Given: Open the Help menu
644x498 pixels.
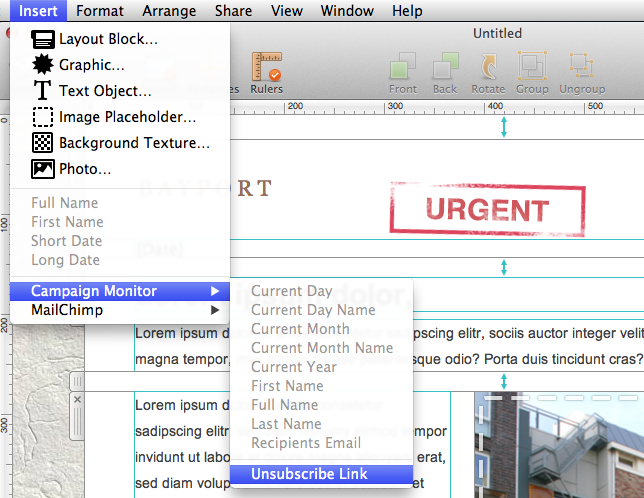Looking at the screenshot, I should coord(407,11).
